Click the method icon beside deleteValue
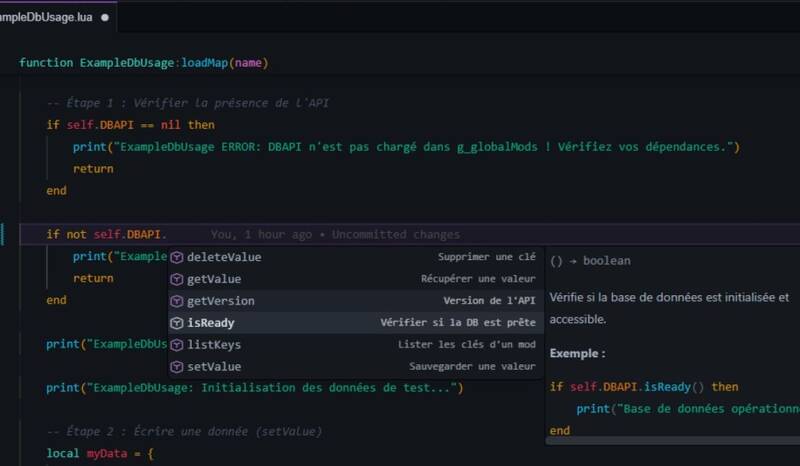This screenshot has height=466, width=800. click(x=177, y=257)
